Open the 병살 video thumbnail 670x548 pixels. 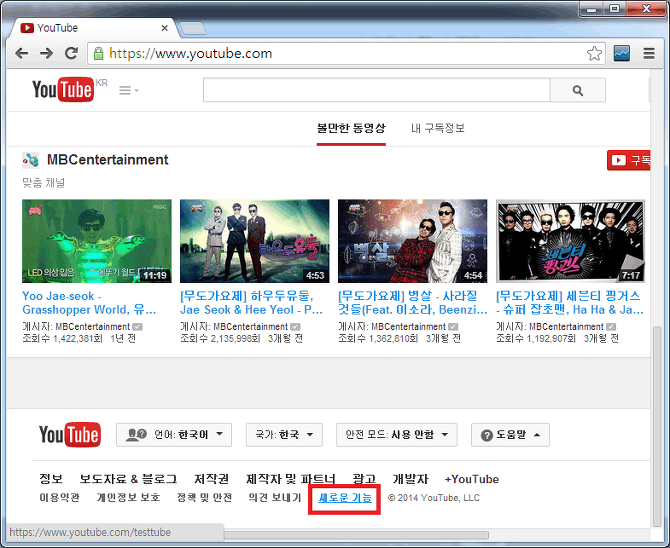click(412, 241)
